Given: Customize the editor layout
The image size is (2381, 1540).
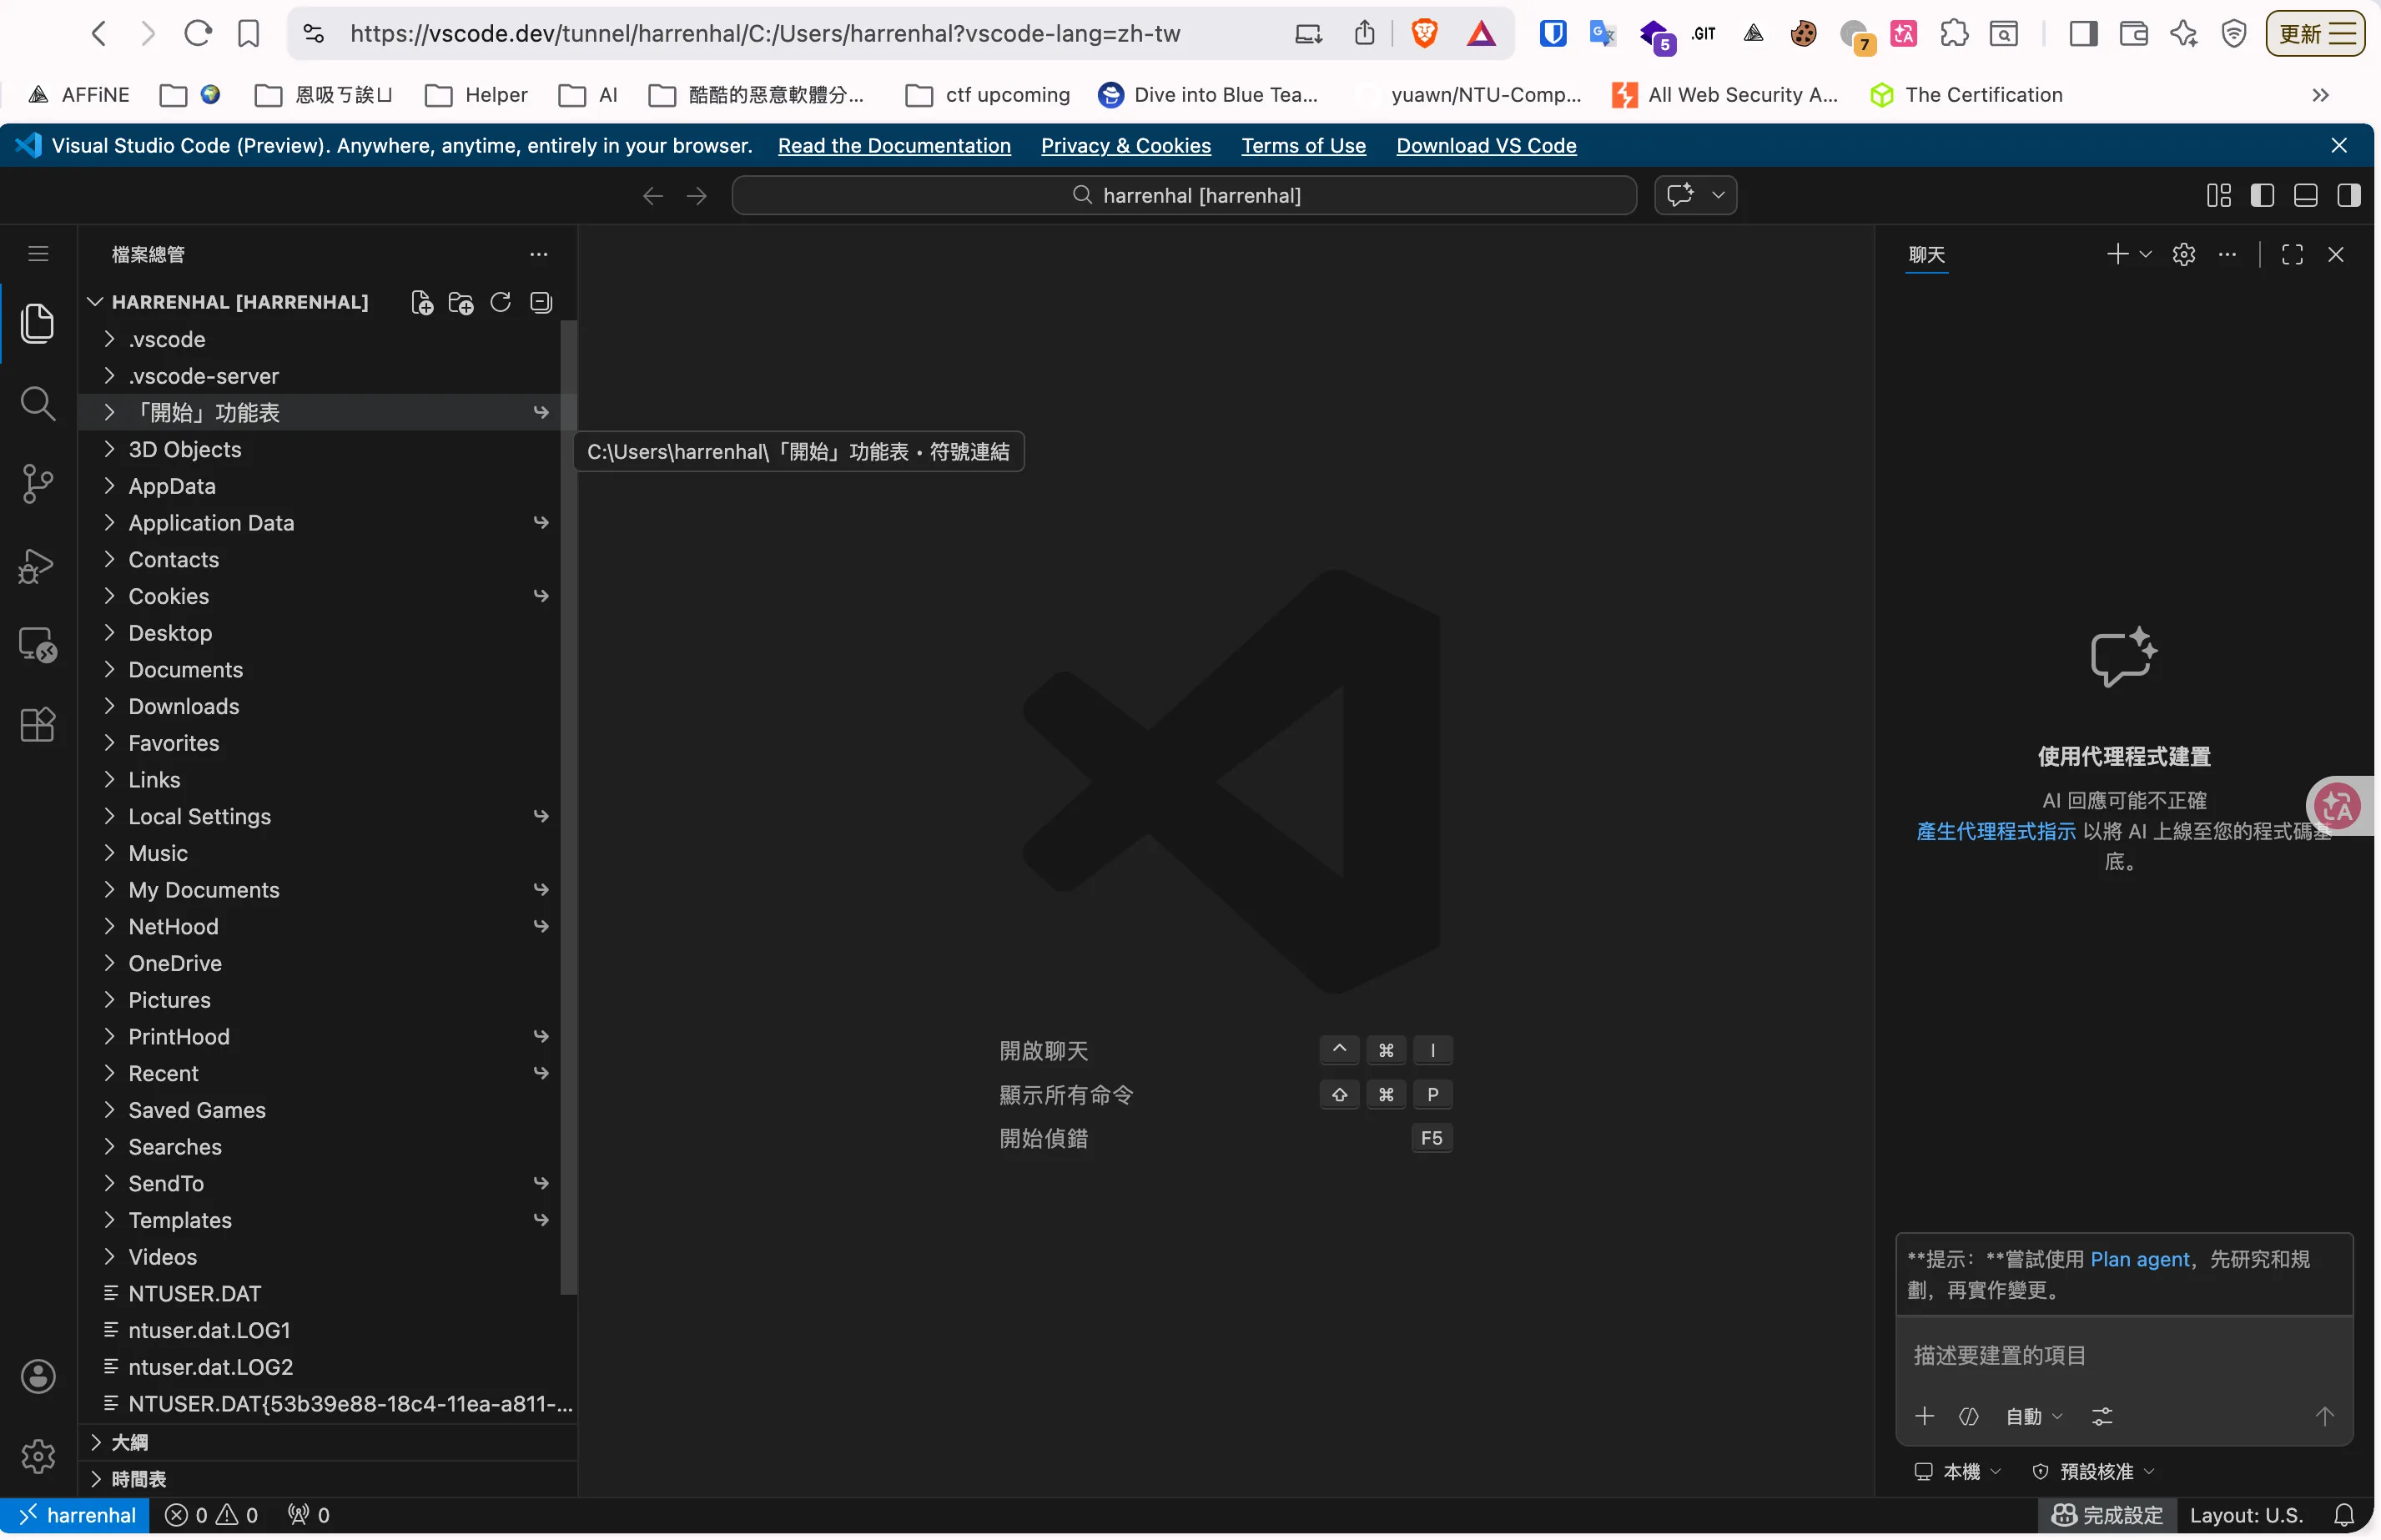Looking at the screenshot, I should (x=2219, y=196).
